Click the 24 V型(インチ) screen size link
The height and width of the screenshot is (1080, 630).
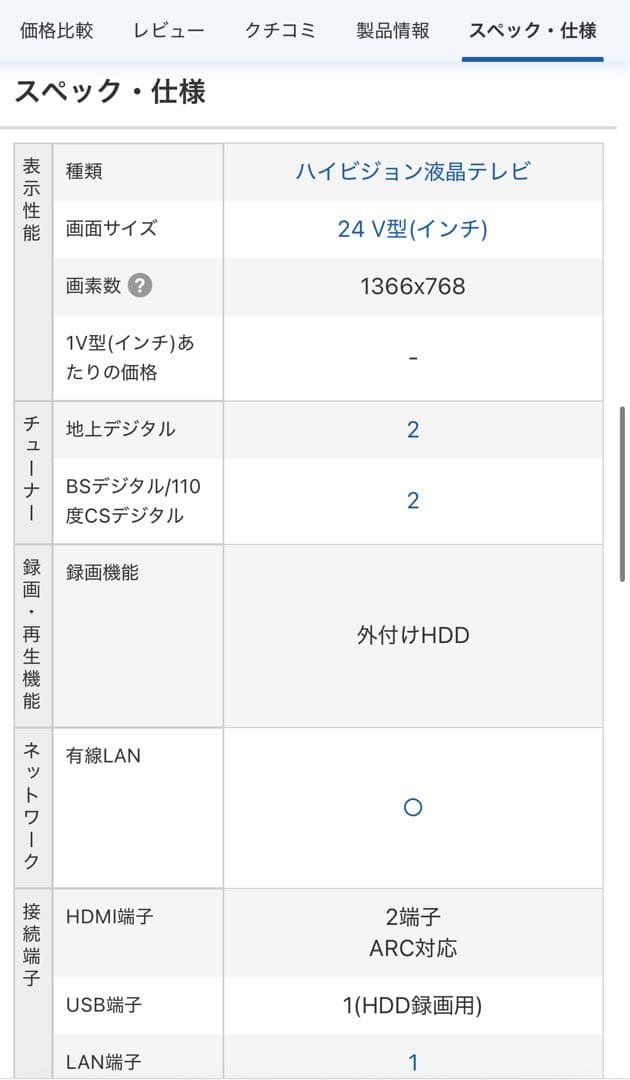point(414,228)
